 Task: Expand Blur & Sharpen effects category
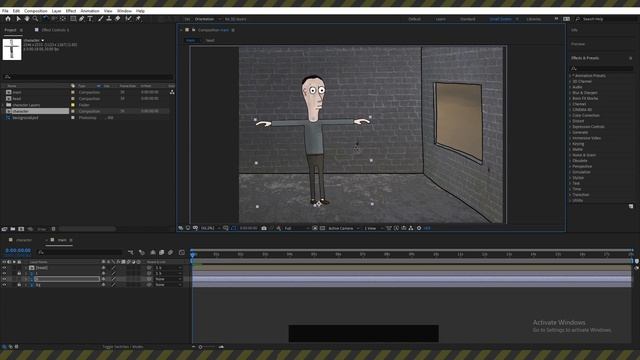570,93
